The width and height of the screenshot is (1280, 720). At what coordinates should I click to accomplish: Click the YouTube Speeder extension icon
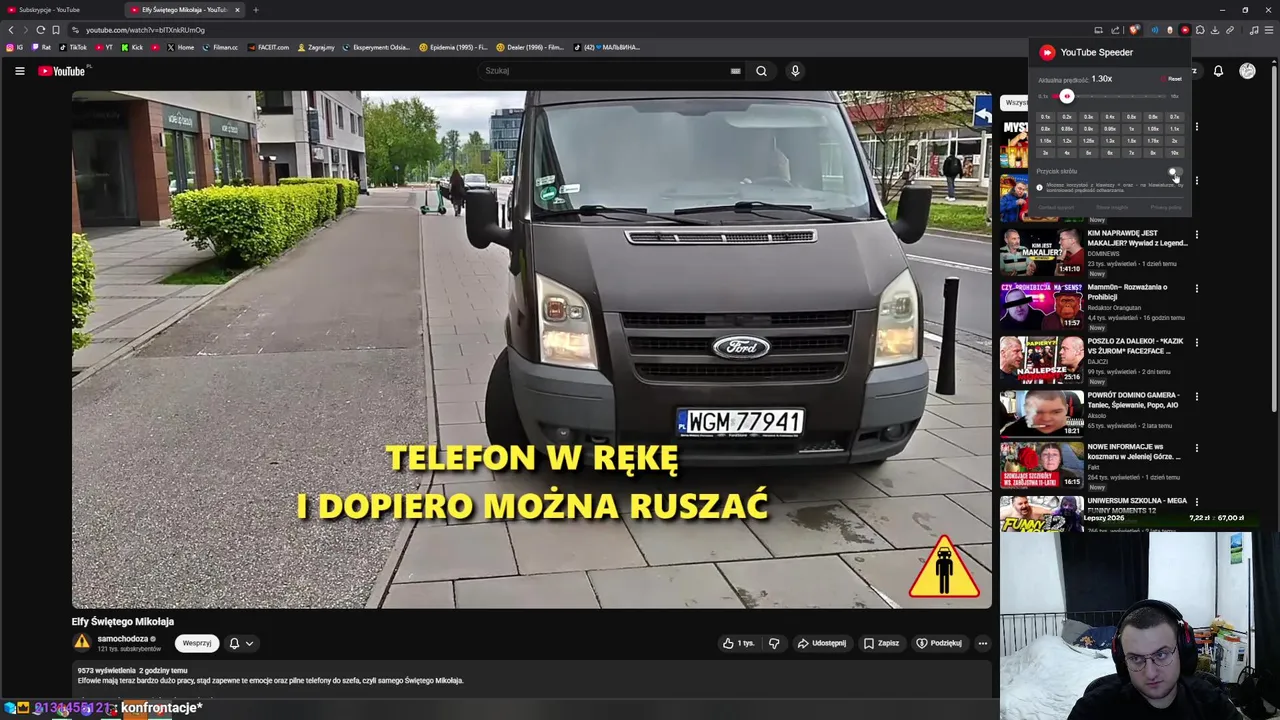coord(1185,30)
